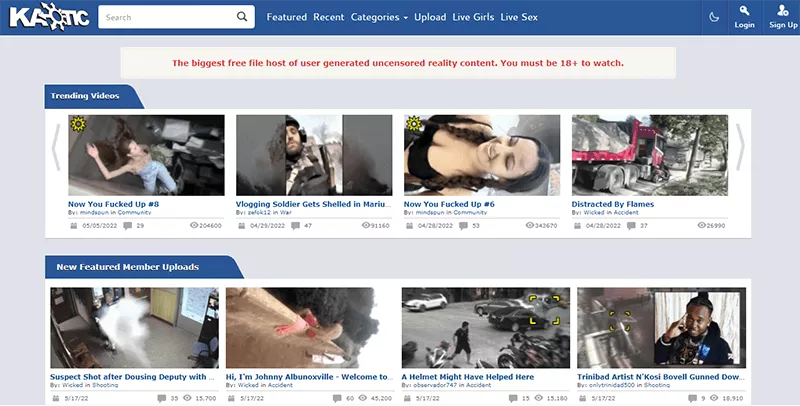Click comment icon under A Helmet Might Have Helped

click(x=512, y=398)
